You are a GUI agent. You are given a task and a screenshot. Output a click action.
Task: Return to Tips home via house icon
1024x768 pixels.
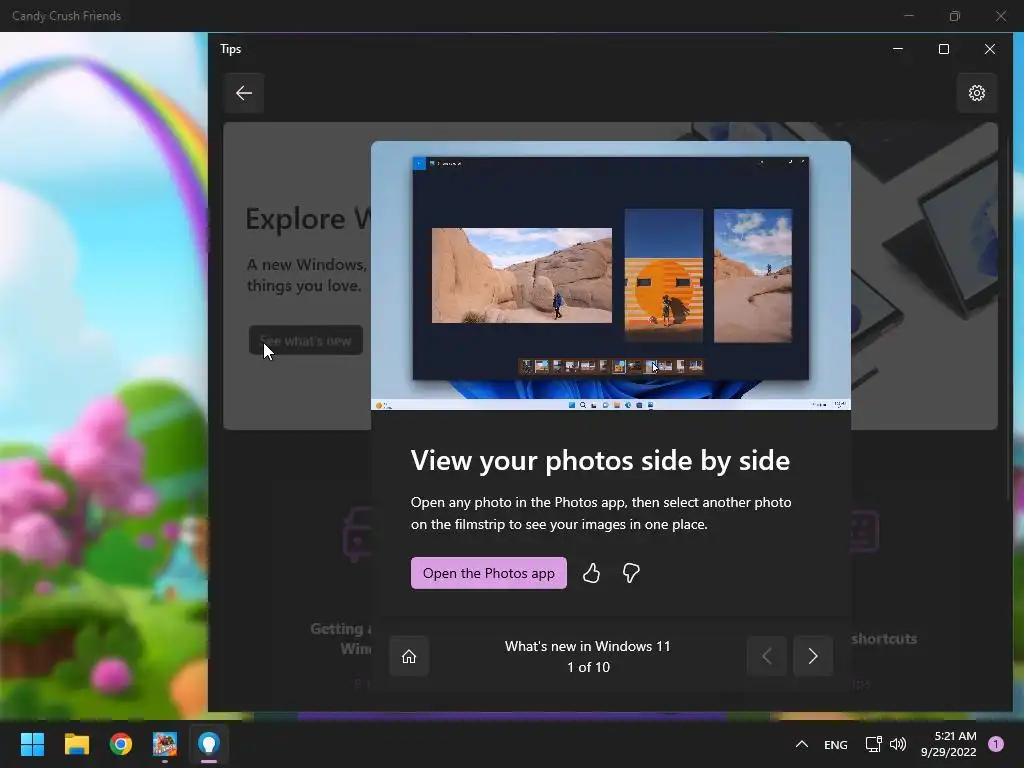409,656
